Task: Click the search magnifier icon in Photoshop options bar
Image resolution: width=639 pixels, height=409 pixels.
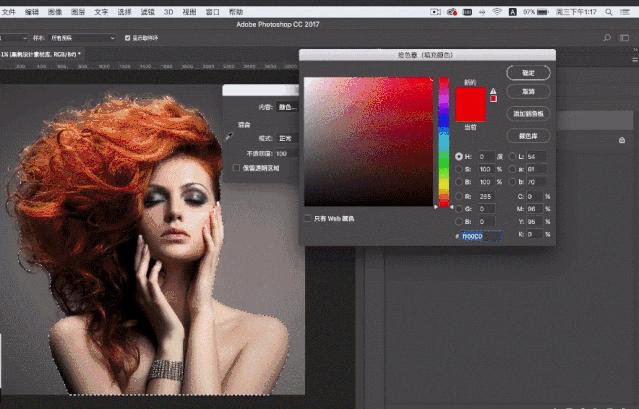Action: [x=607, y=37]
